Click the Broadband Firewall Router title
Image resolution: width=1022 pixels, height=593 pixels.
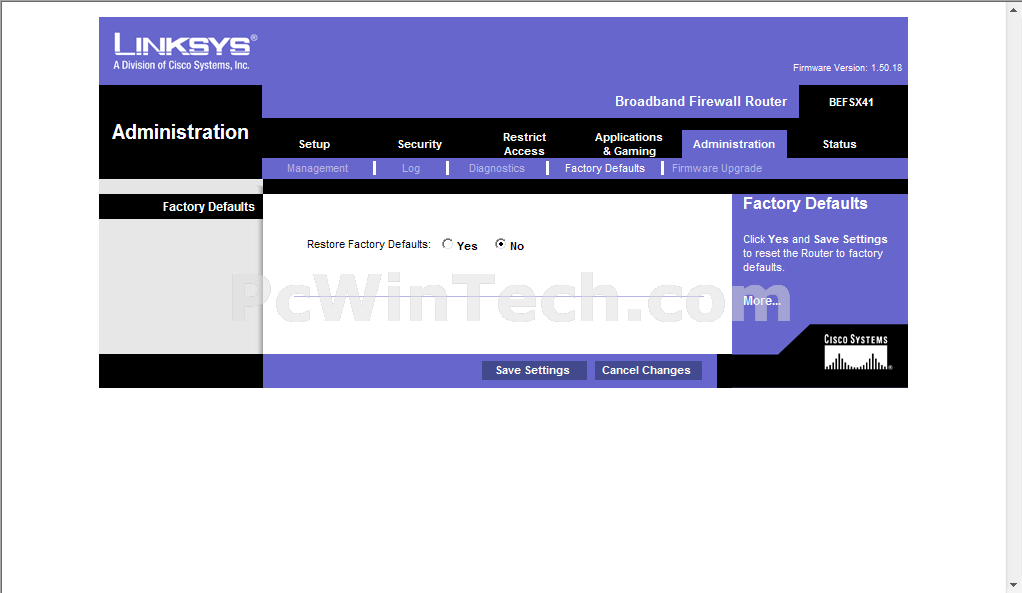(x=701, y=102)
